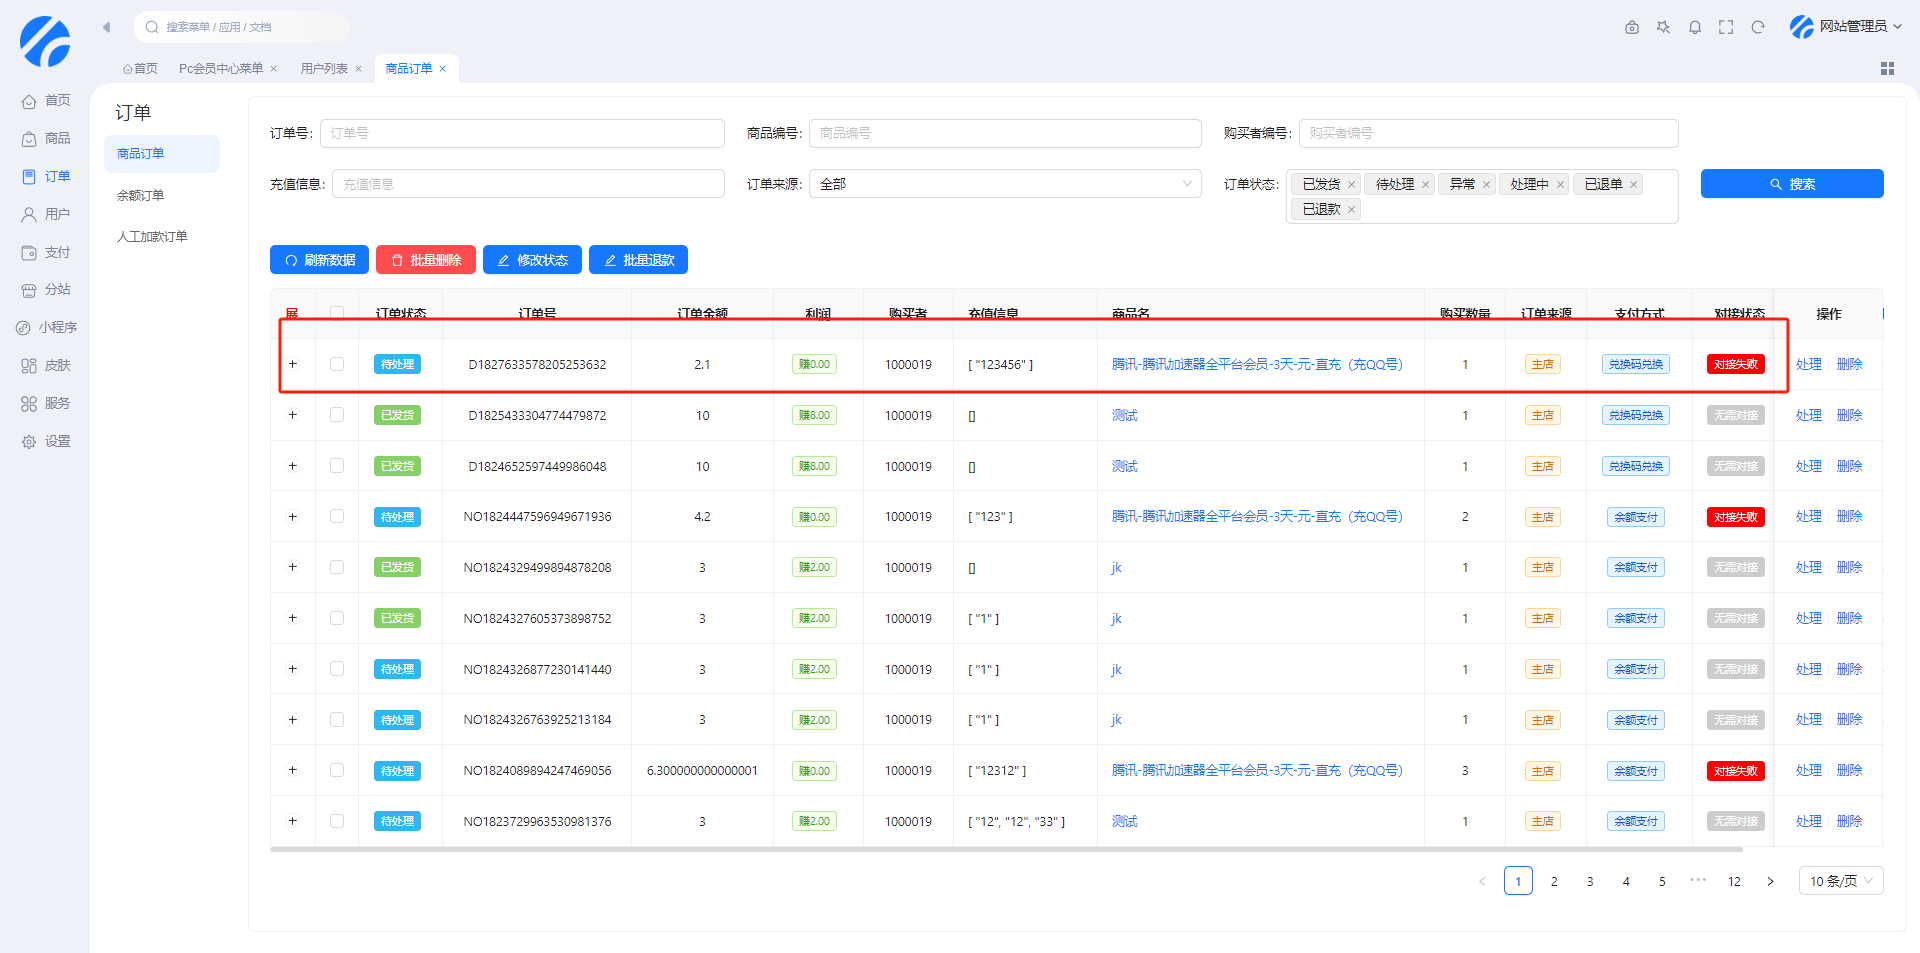Select the checkbox for order NO1824447596949671936
1920x953 pixels.
click(x=337, y=516)
